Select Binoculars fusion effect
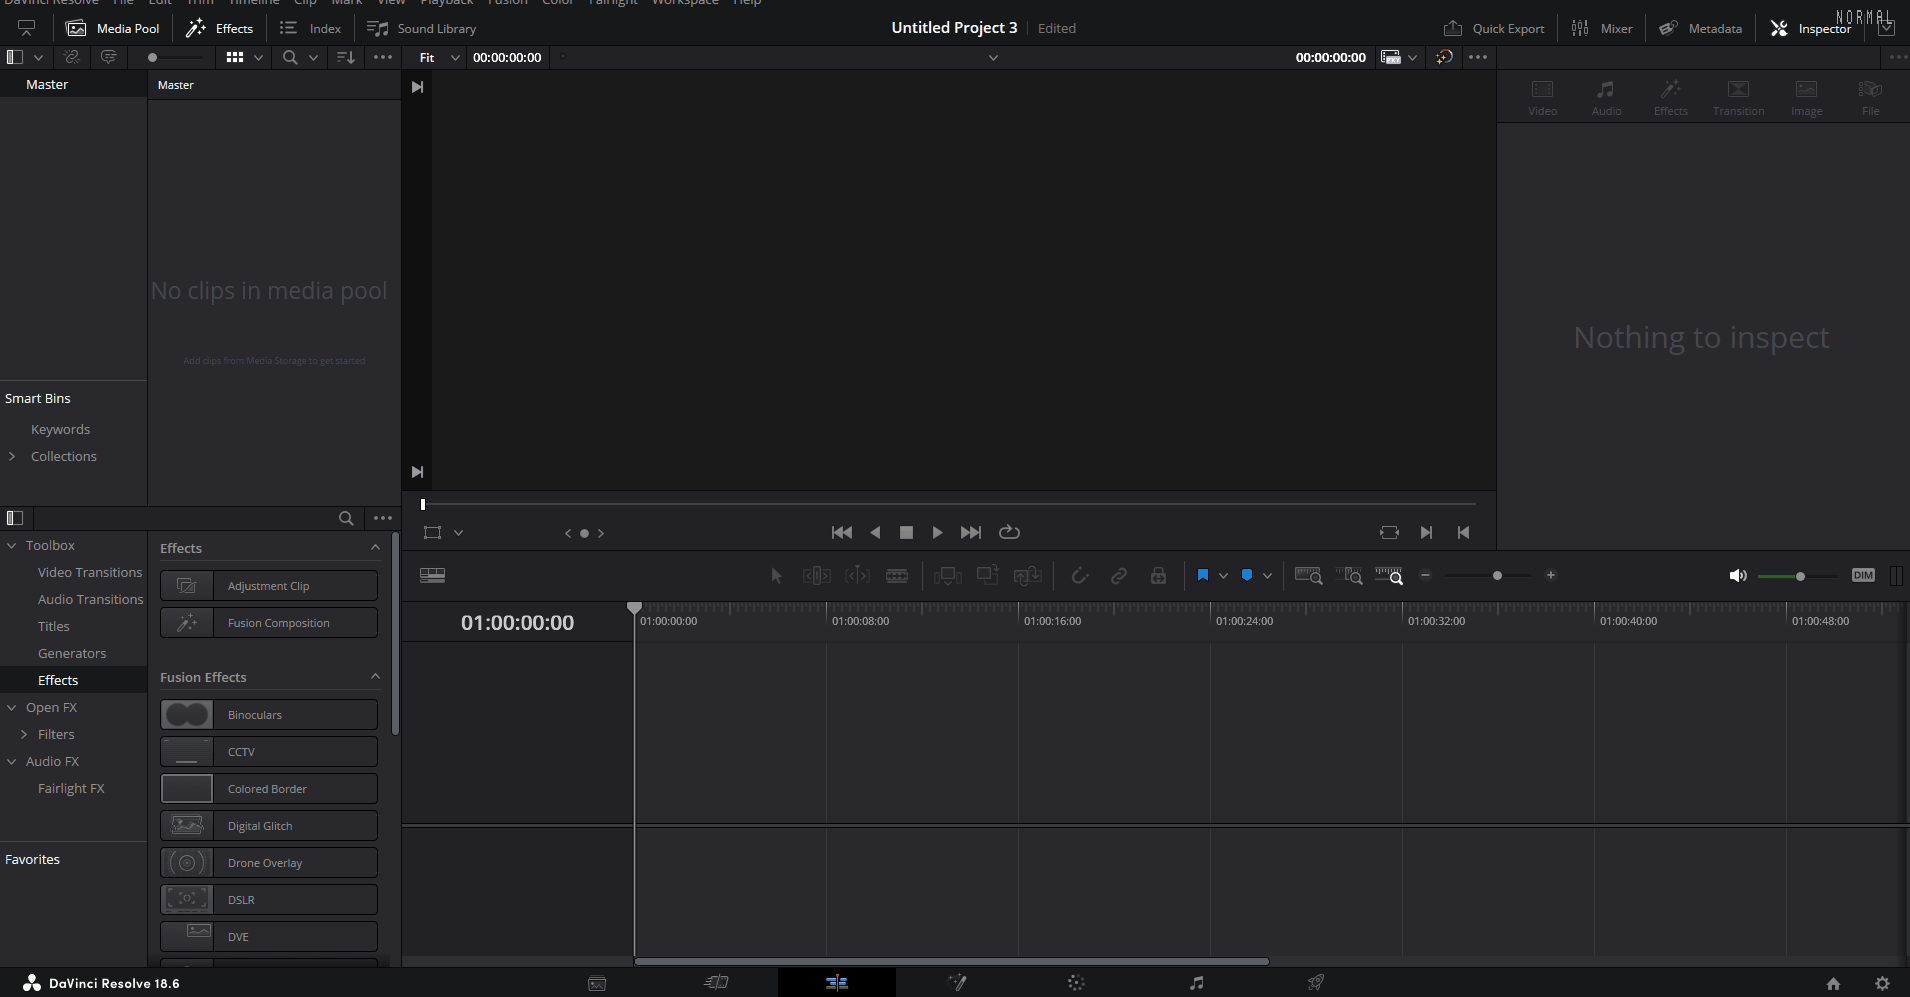Screen dimensions: 1910x997 (269, 714)
